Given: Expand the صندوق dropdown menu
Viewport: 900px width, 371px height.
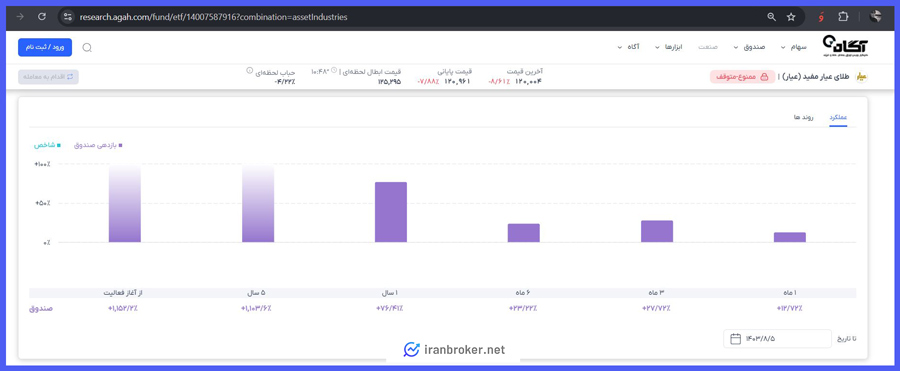Looking at the screenshot, I should pos(747,47).
